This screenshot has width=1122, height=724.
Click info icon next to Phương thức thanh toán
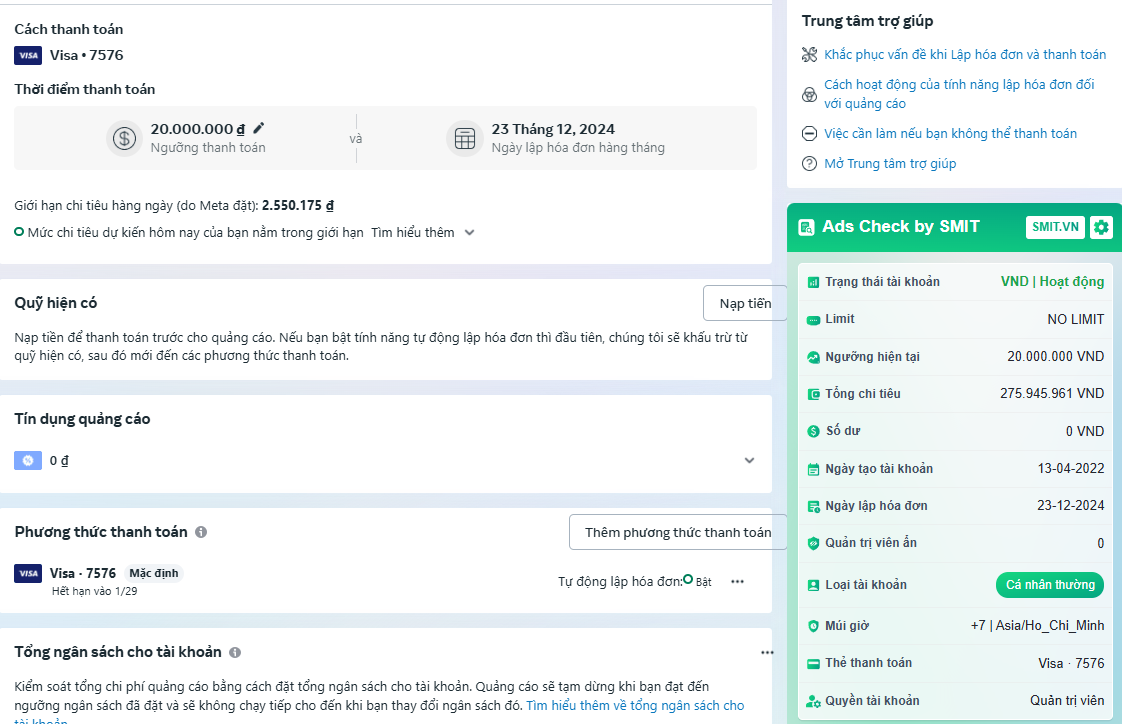point(201,532)
